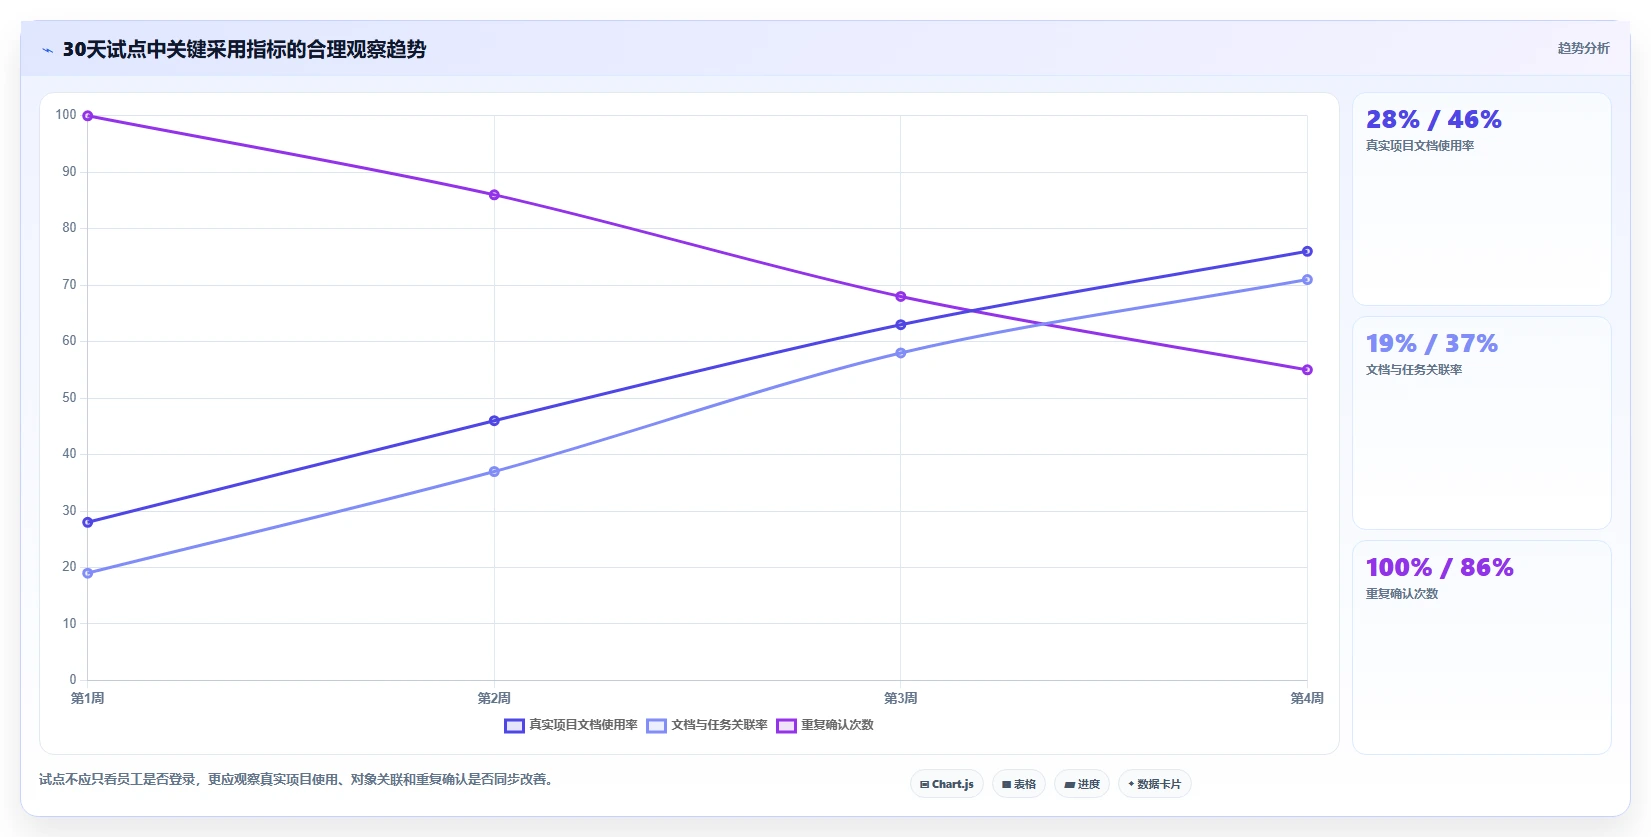Click the bar icon in the 进度 tag
This screenshot has width=1651, height=837.
point(1069,785)
